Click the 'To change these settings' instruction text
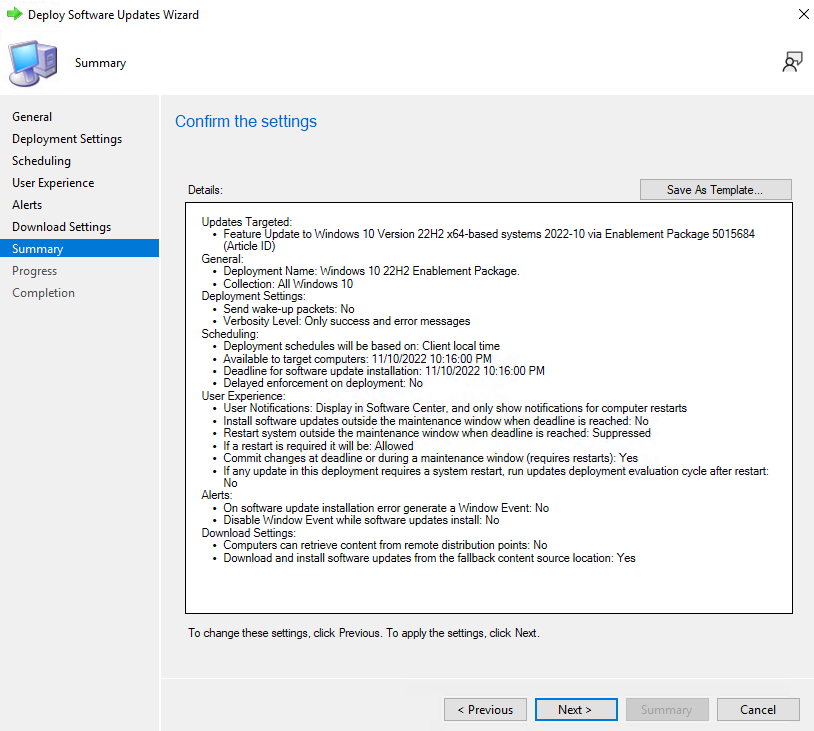Viewport: 814px width, 731px height. click(364, 633)
